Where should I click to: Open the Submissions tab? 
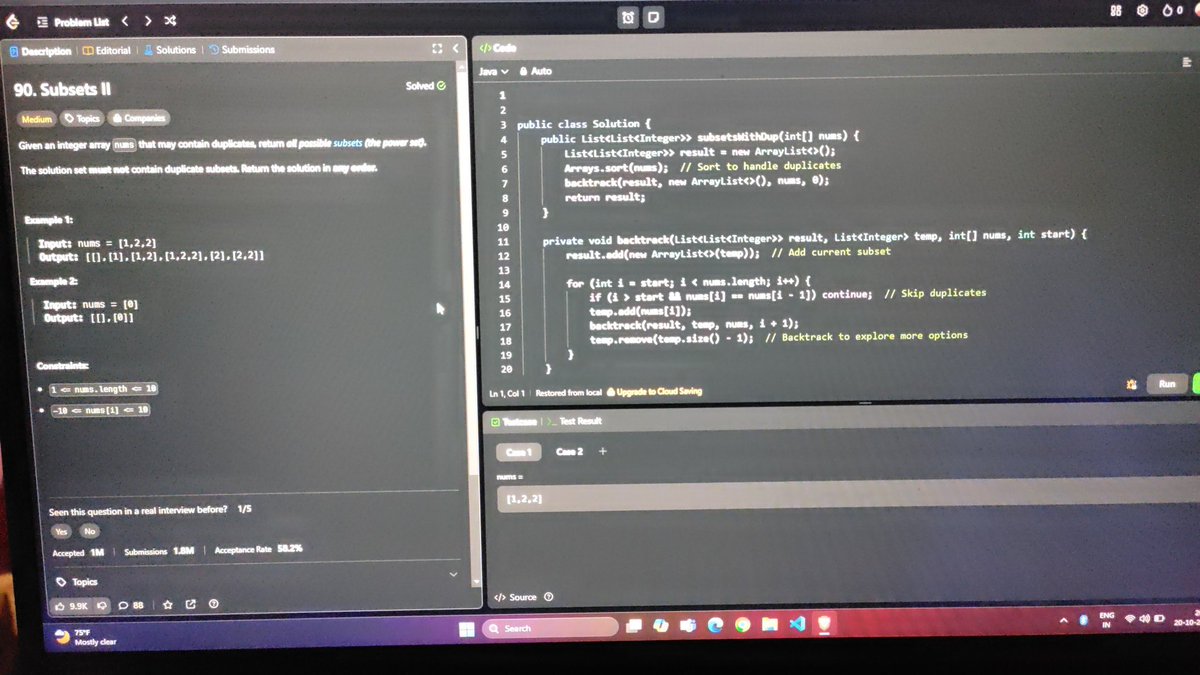pos(242,50)
